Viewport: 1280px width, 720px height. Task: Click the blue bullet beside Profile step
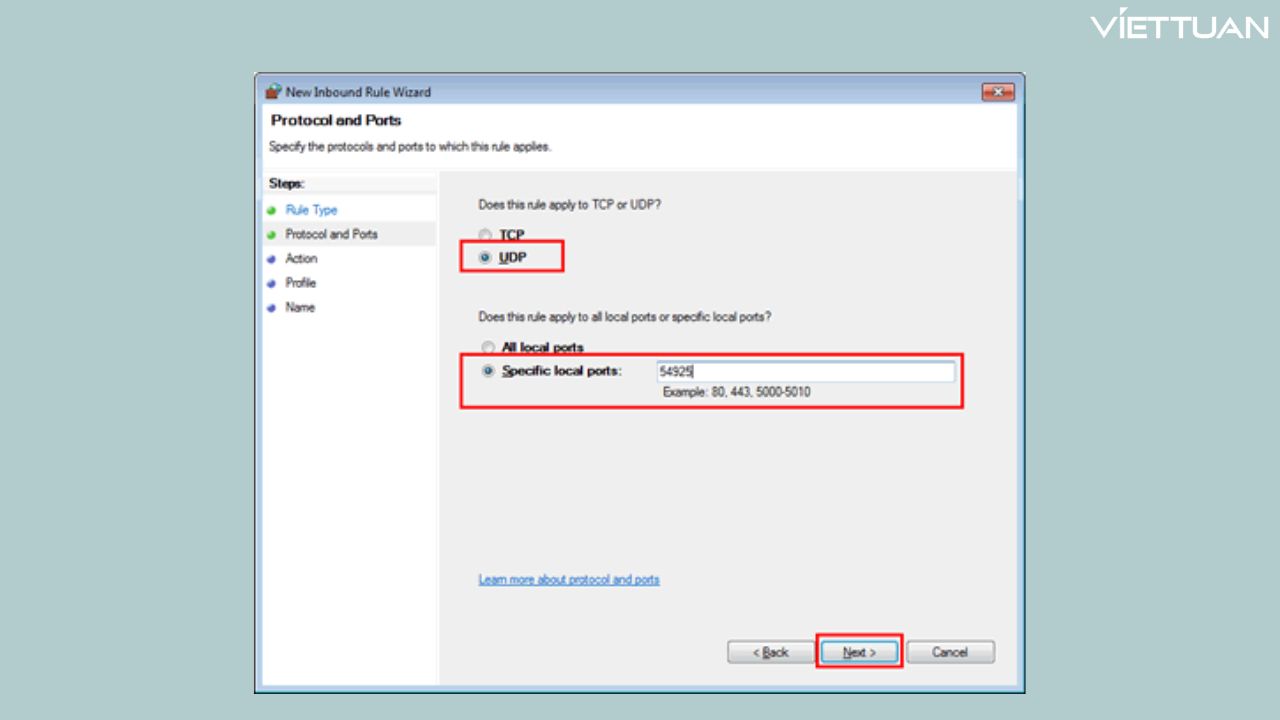[271, 283]
